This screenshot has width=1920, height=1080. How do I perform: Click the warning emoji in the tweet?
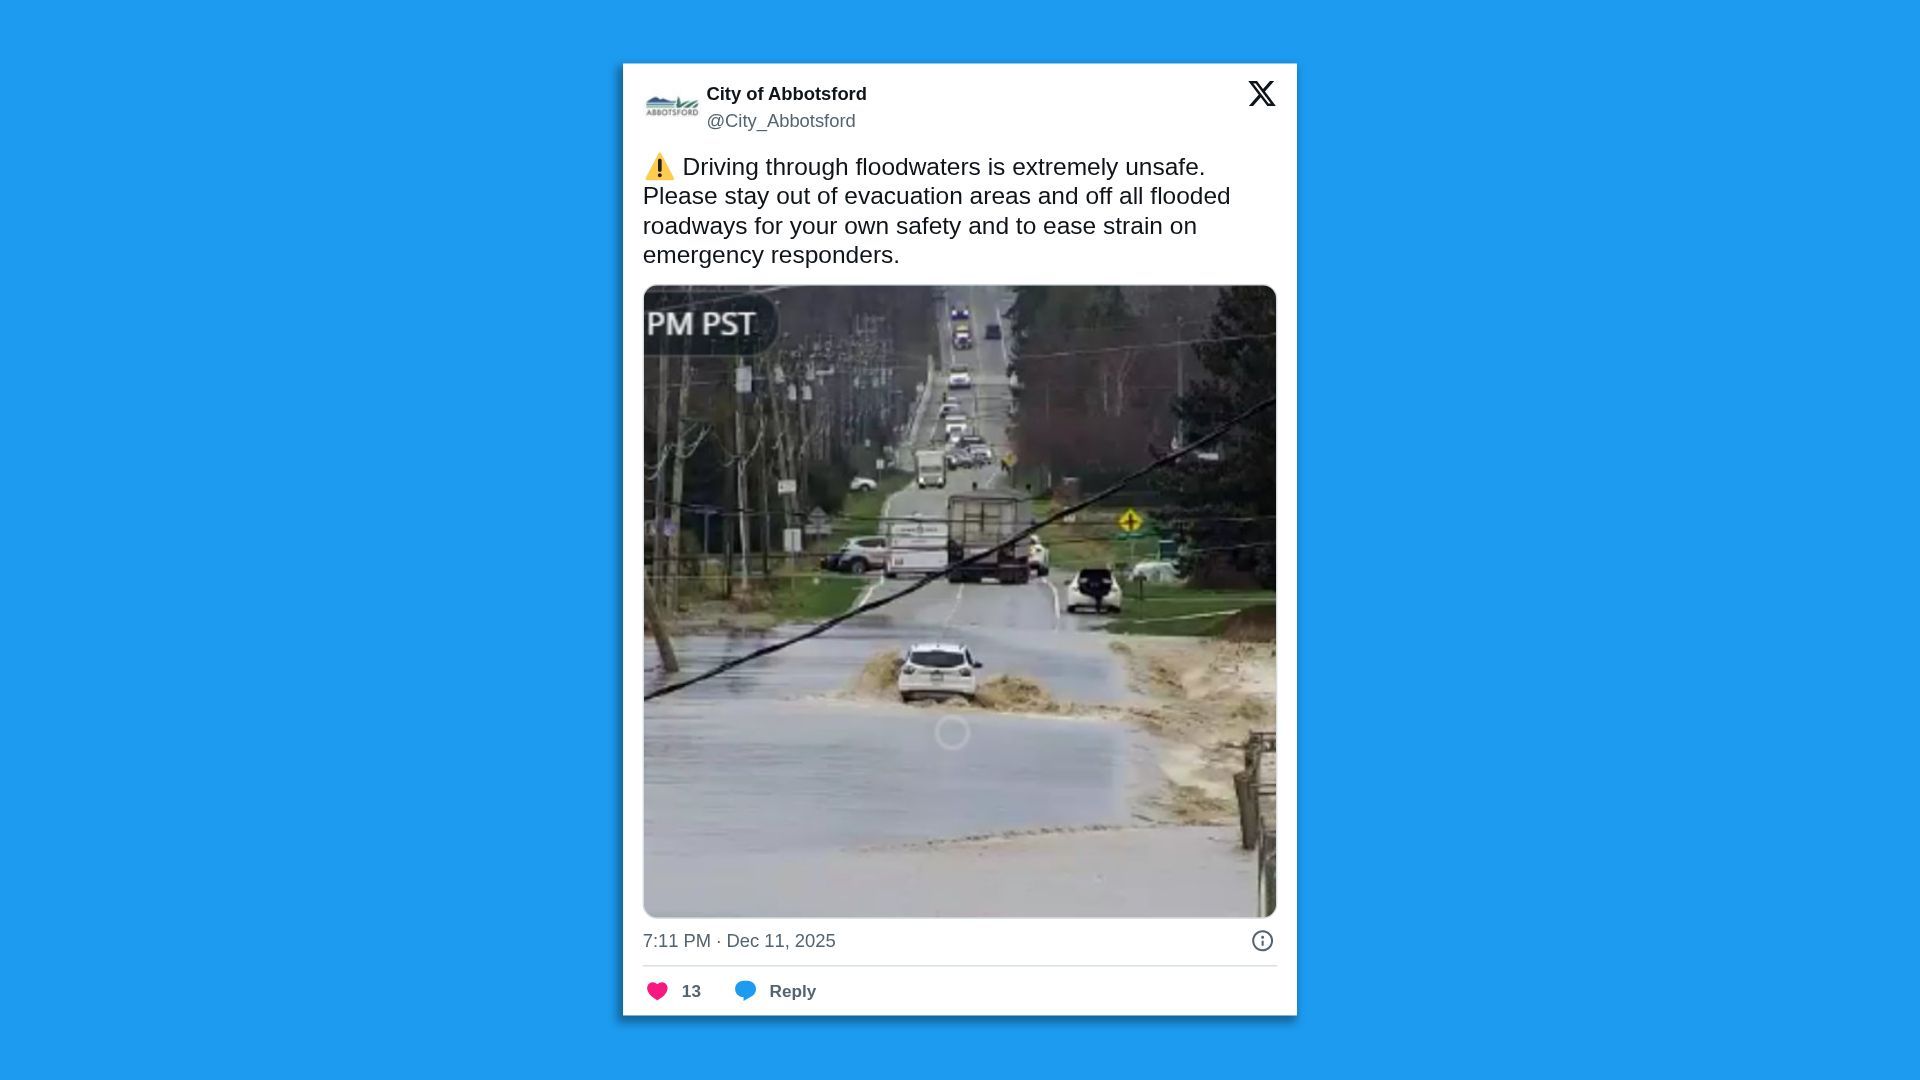coord(659,167)
